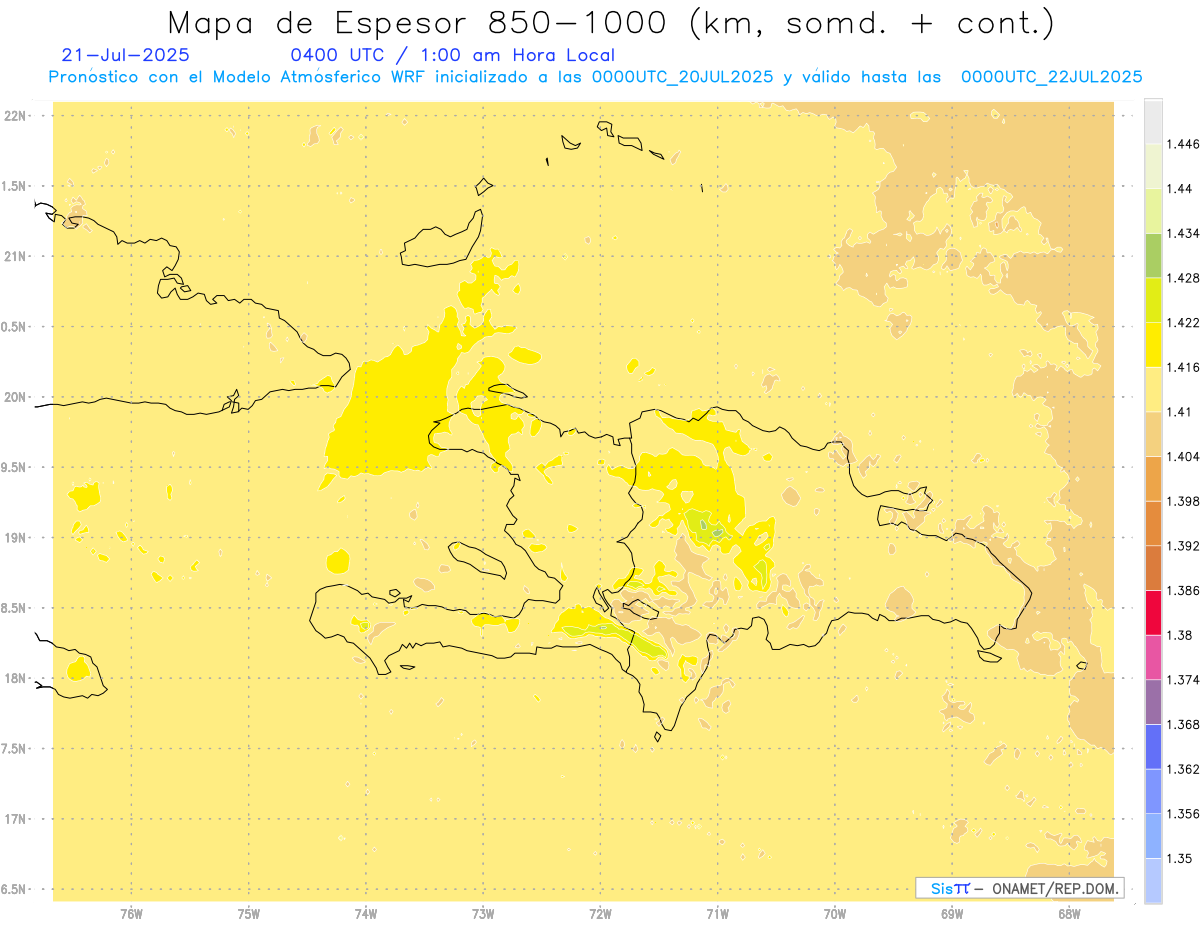Select the '1.404' colorbar value

[x=1182, y=456]
